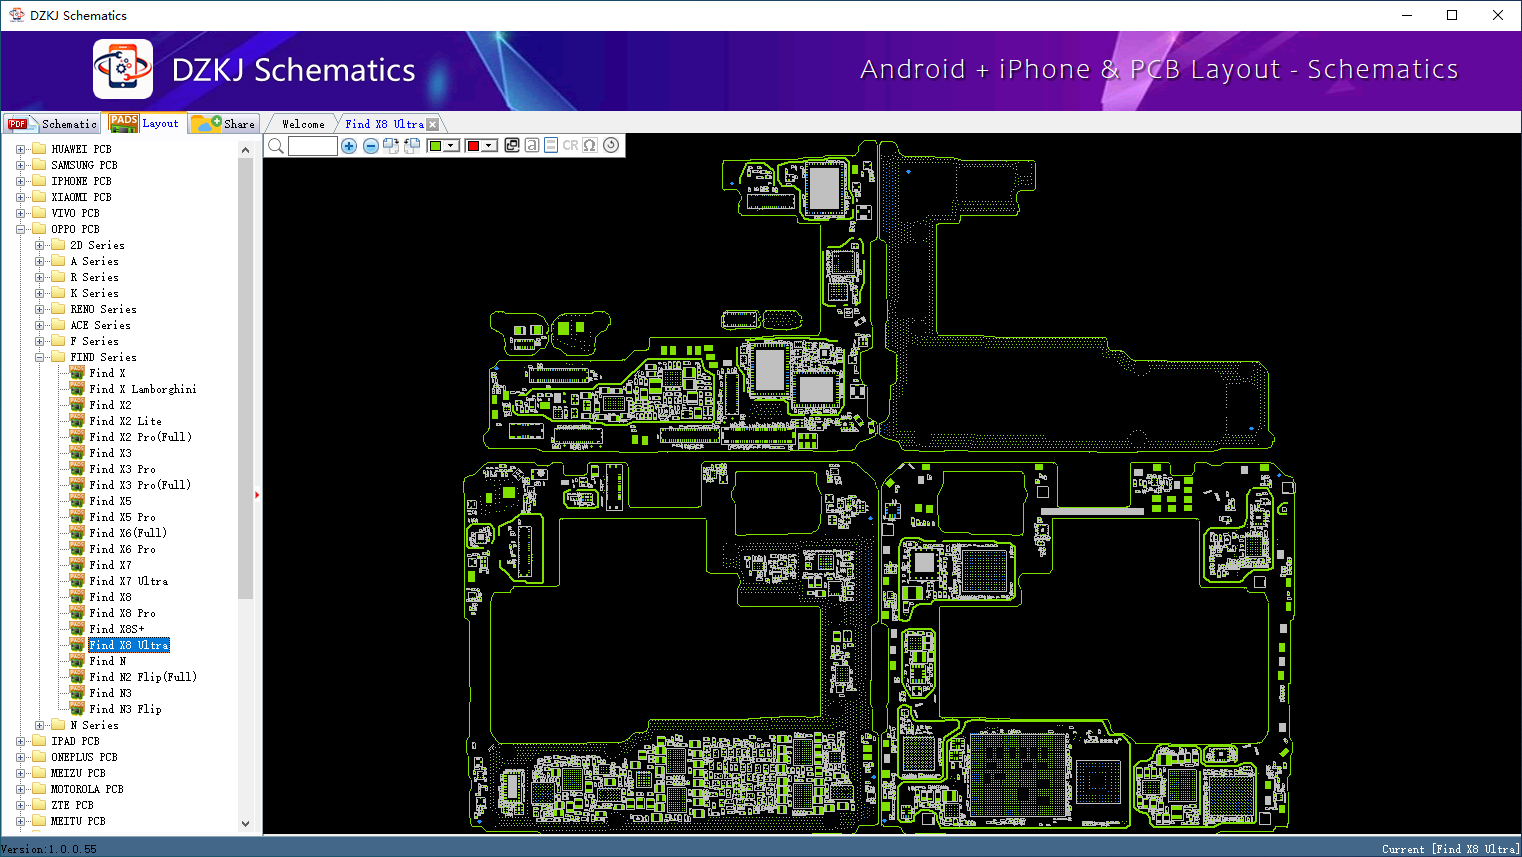Open the red color dropdown arrow
1522x857 pixels.
[x=489, y=146]
